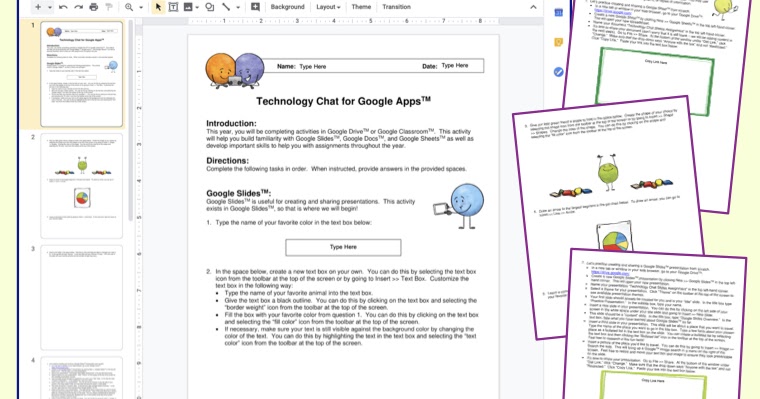Click the Theme button
Viewport: 760px width, 399px height.
(361, 7)
